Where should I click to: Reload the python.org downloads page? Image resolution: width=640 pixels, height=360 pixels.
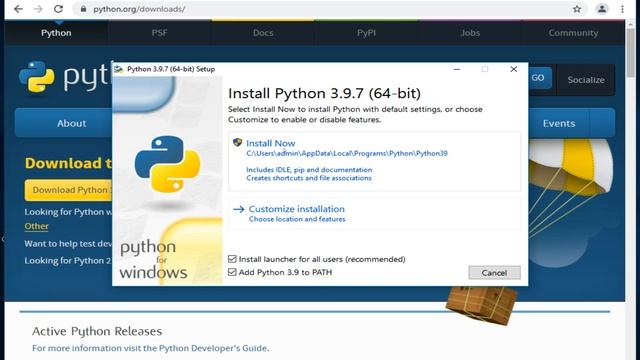pyautogui.click(x=58, y=9)
